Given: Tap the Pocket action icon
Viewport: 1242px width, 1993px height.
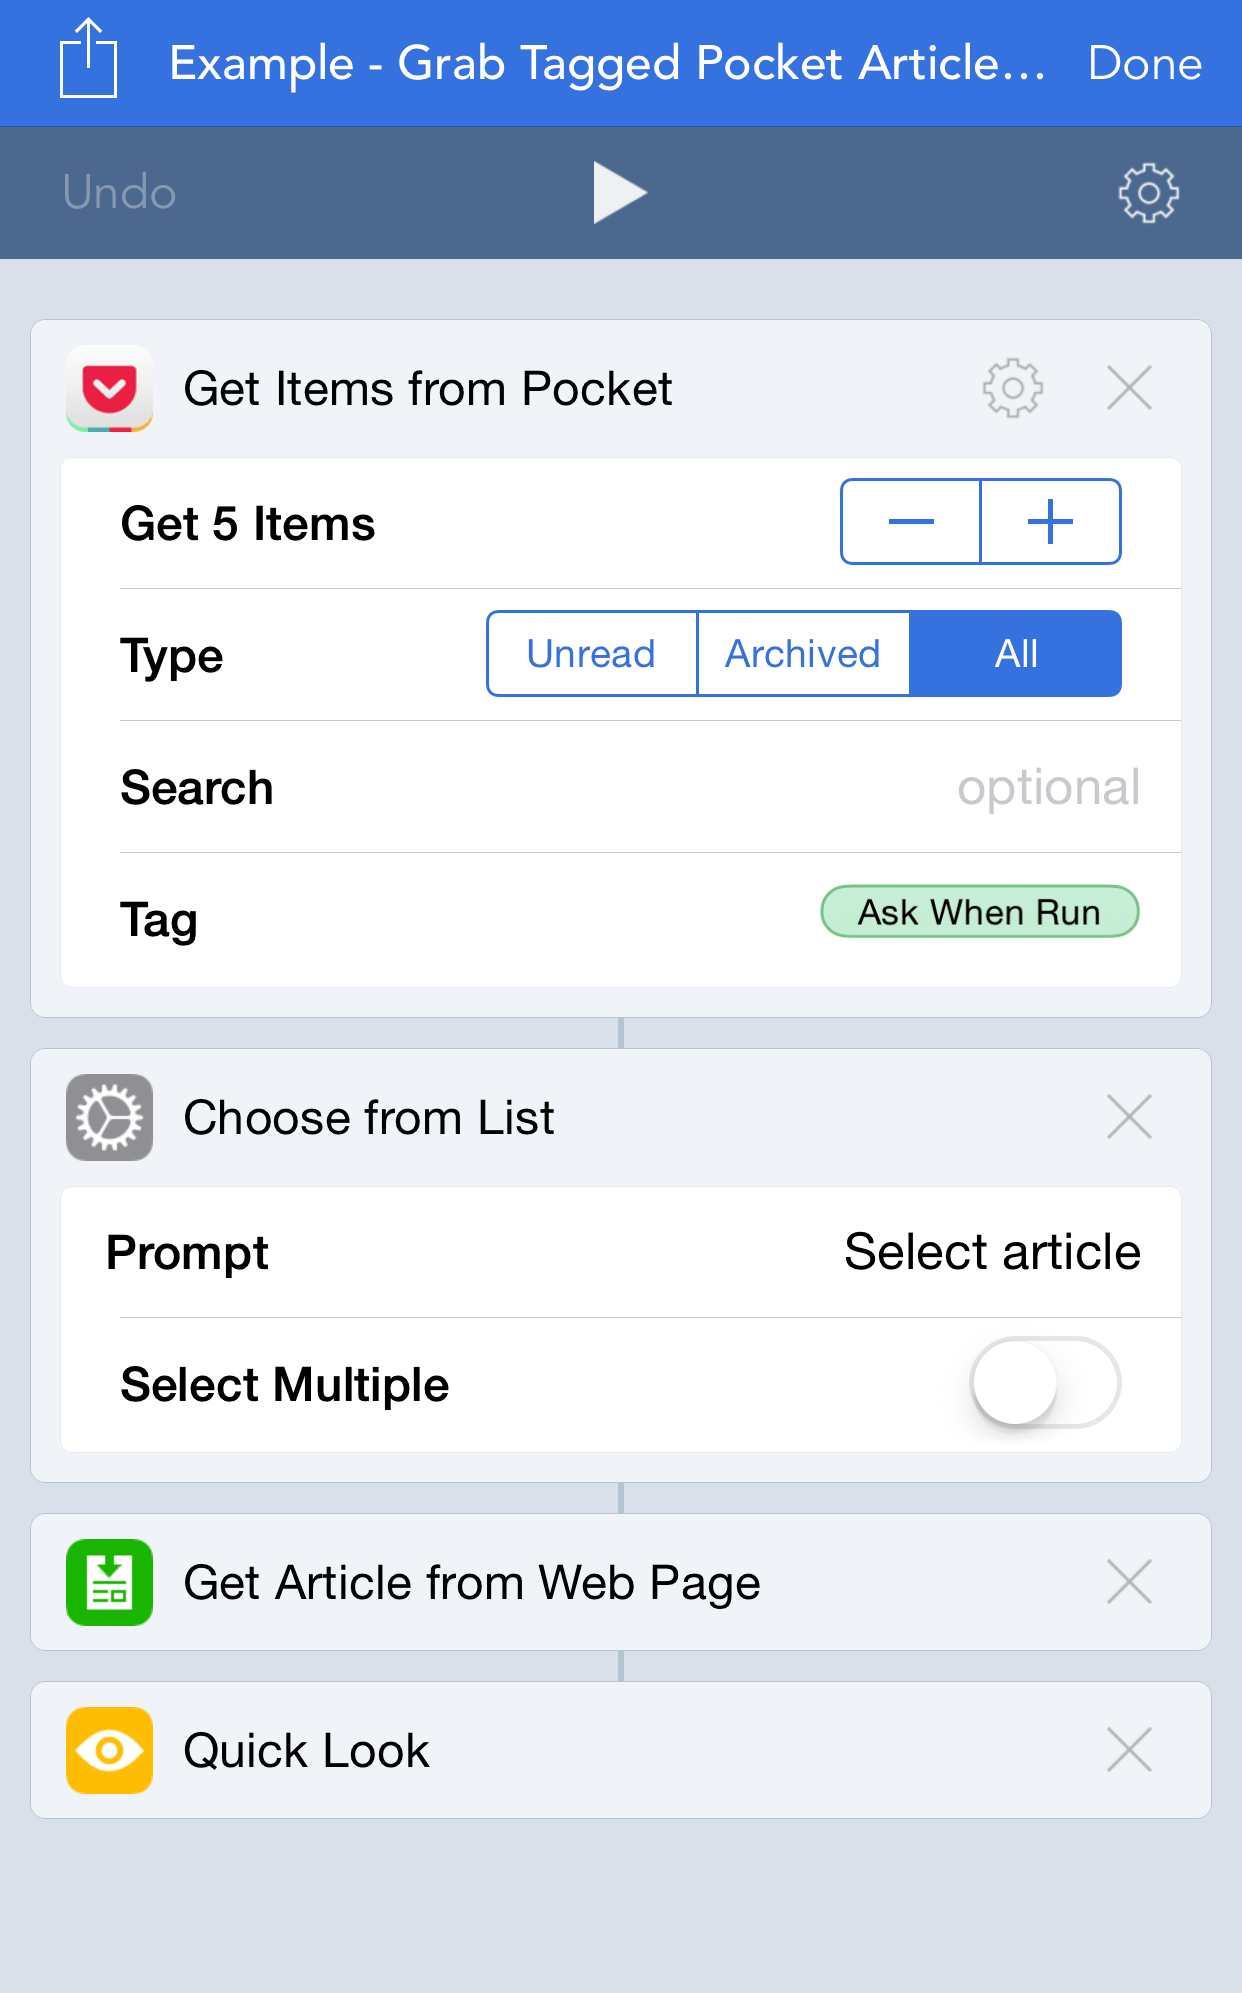Looking at the screenshot, I should (x=109, y=389).
